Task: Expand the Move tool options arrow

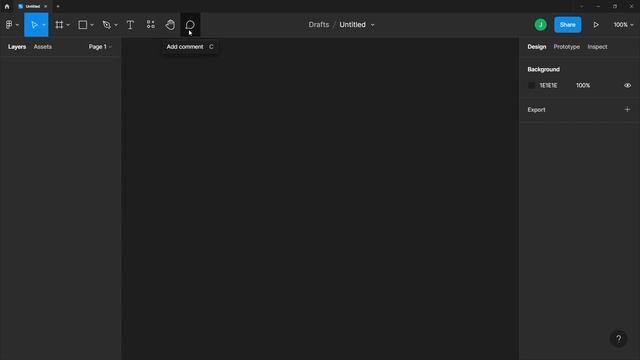Action: [x=44, y=25]
